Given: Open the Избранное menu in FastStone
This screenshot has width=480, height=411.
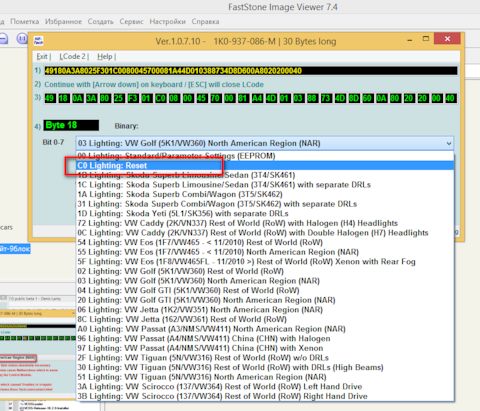Looking at the screenshot, I should coord(63,21).
